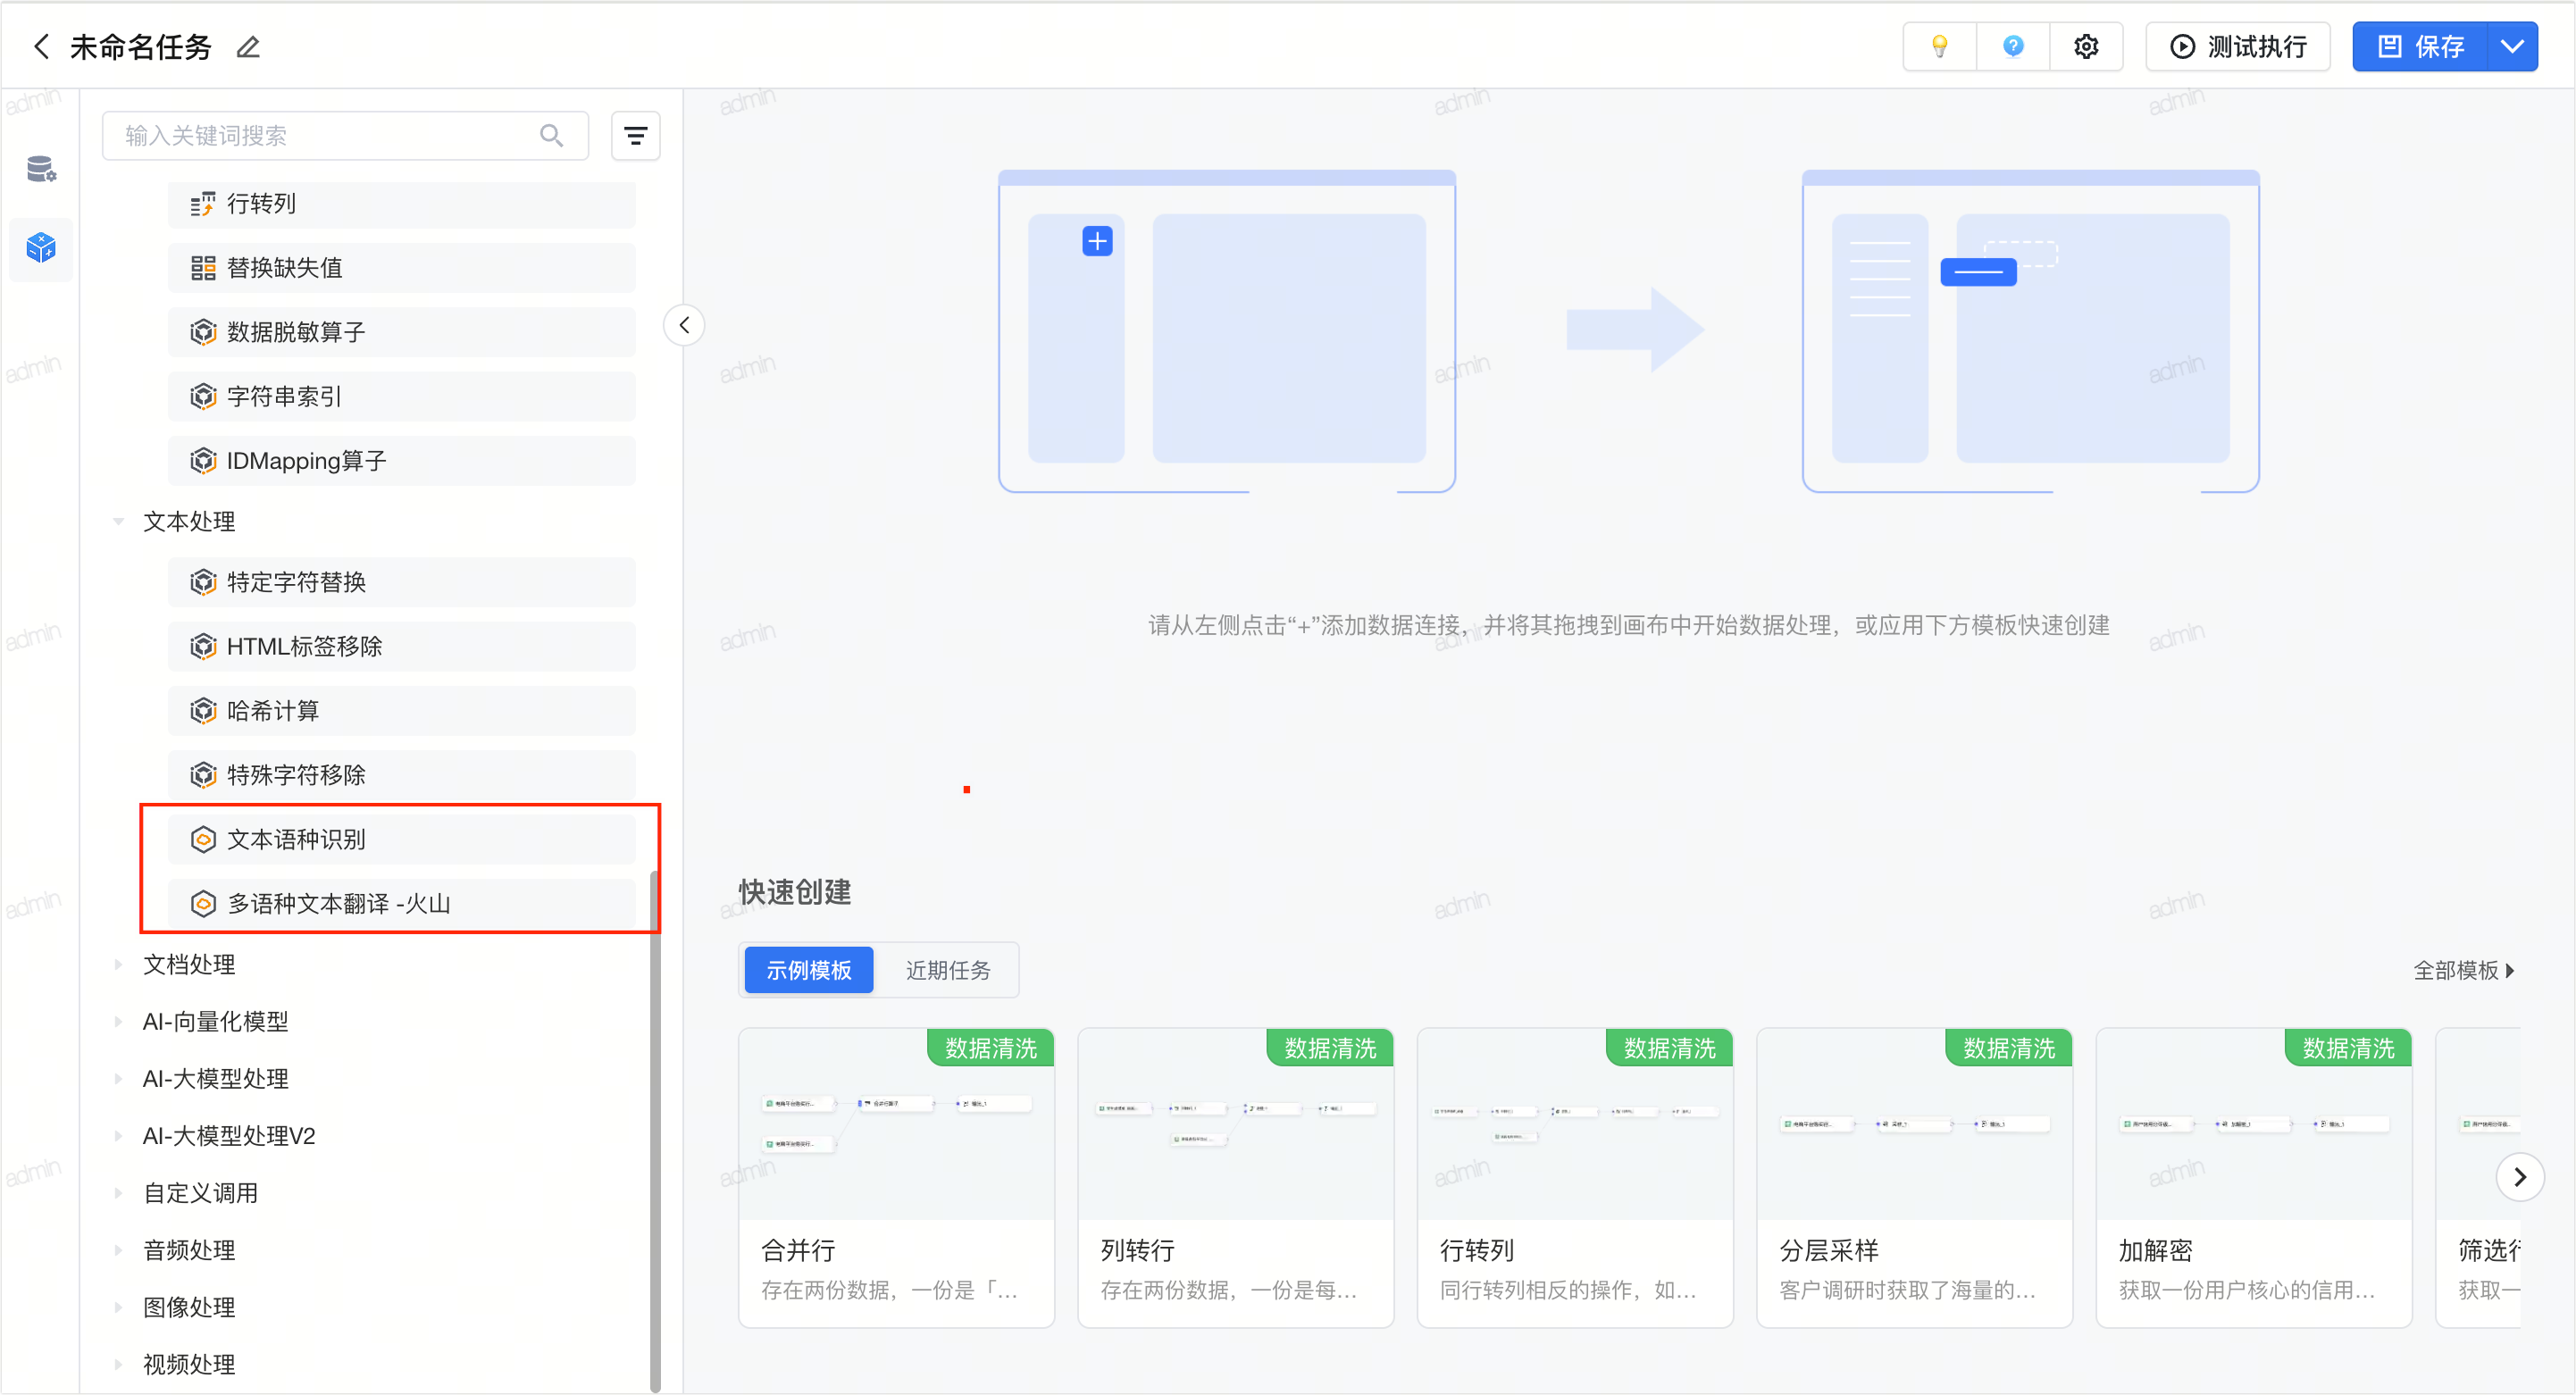Expand the 自定义调用 category
2576x1395 pixels.
[119, 1192]
